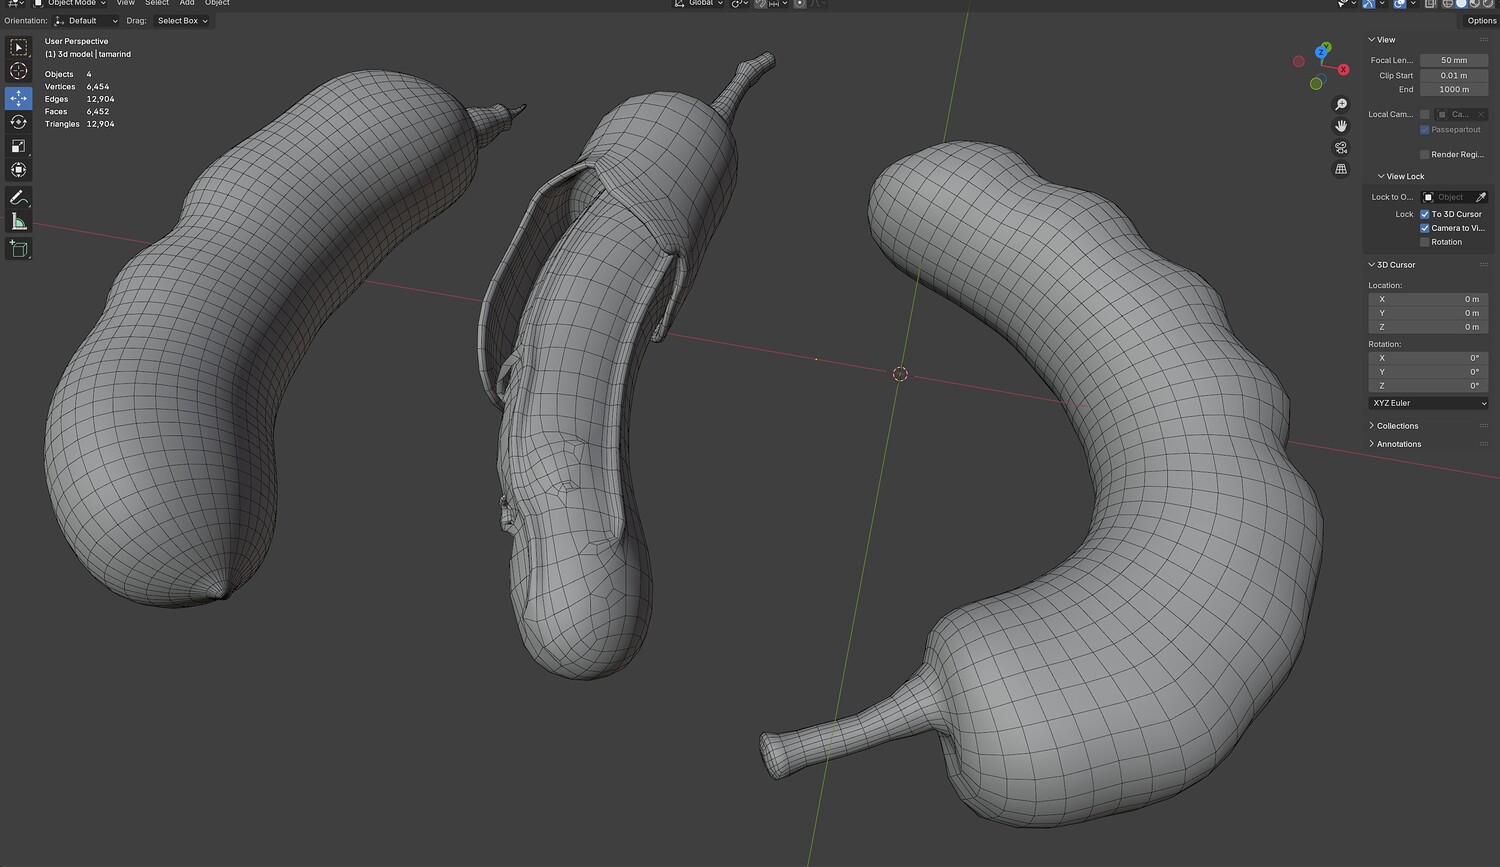Click the large green negative-Y gizmo ball
This screenshot has height=867, width=1500.
[x=1317, y=83]
